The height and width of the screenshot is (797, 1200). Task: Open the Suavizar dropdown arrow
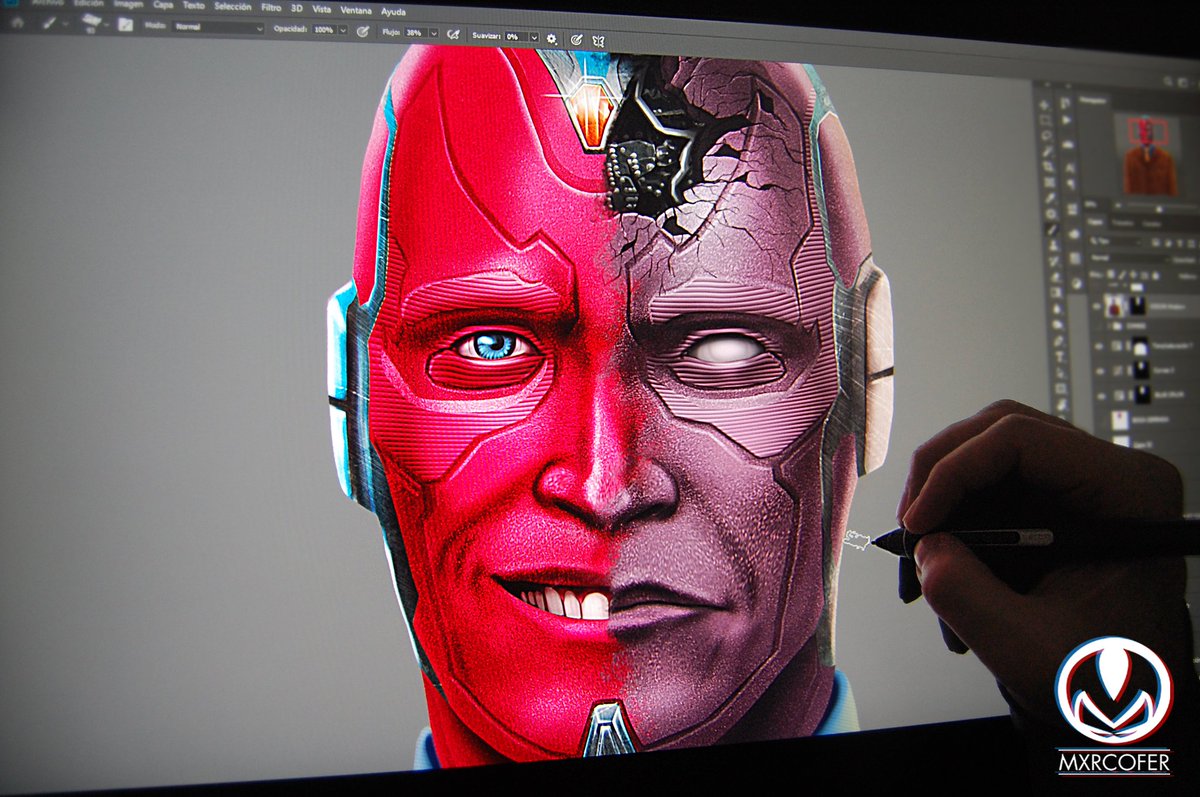535,37
